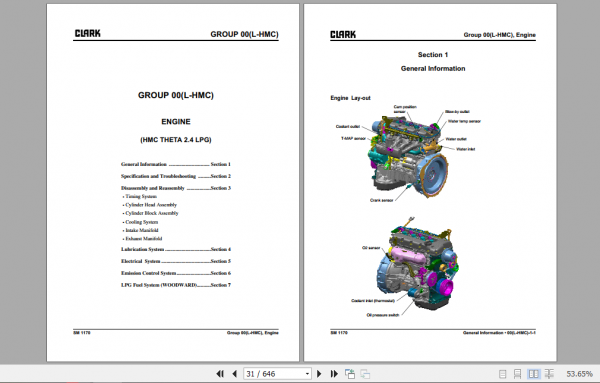
Task: Click 'Specification and Troubleshooting' contents entry
Action: coord(176,176)
